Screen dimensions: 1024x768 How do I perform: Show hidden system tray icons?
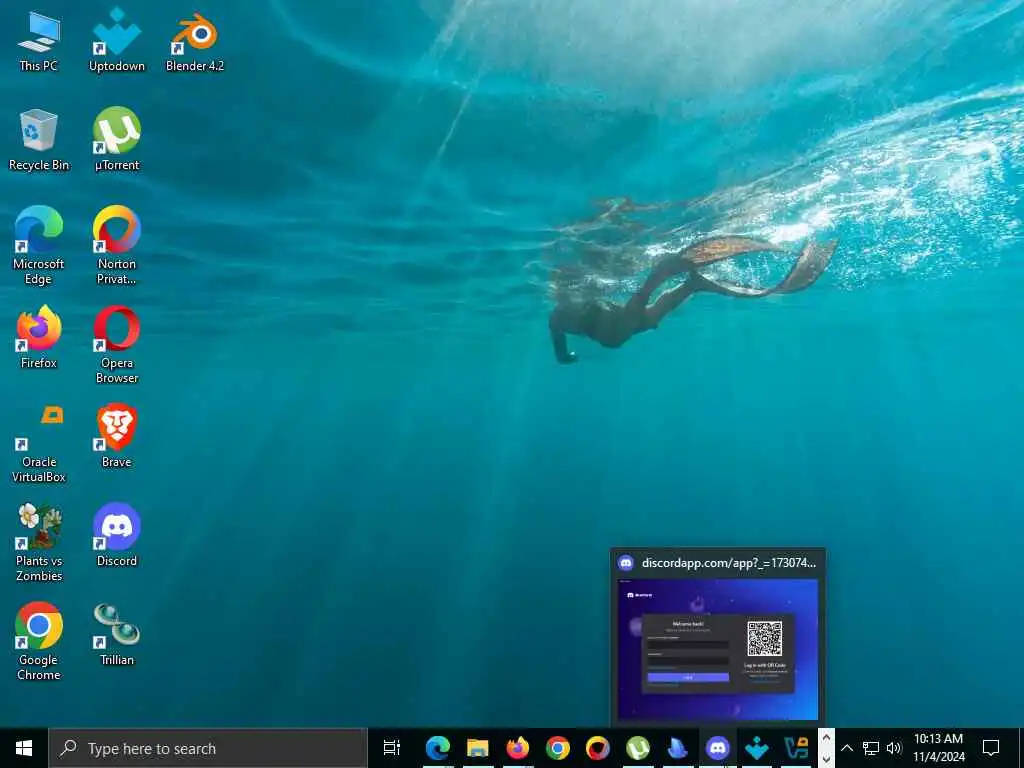[x=847, y=748]
